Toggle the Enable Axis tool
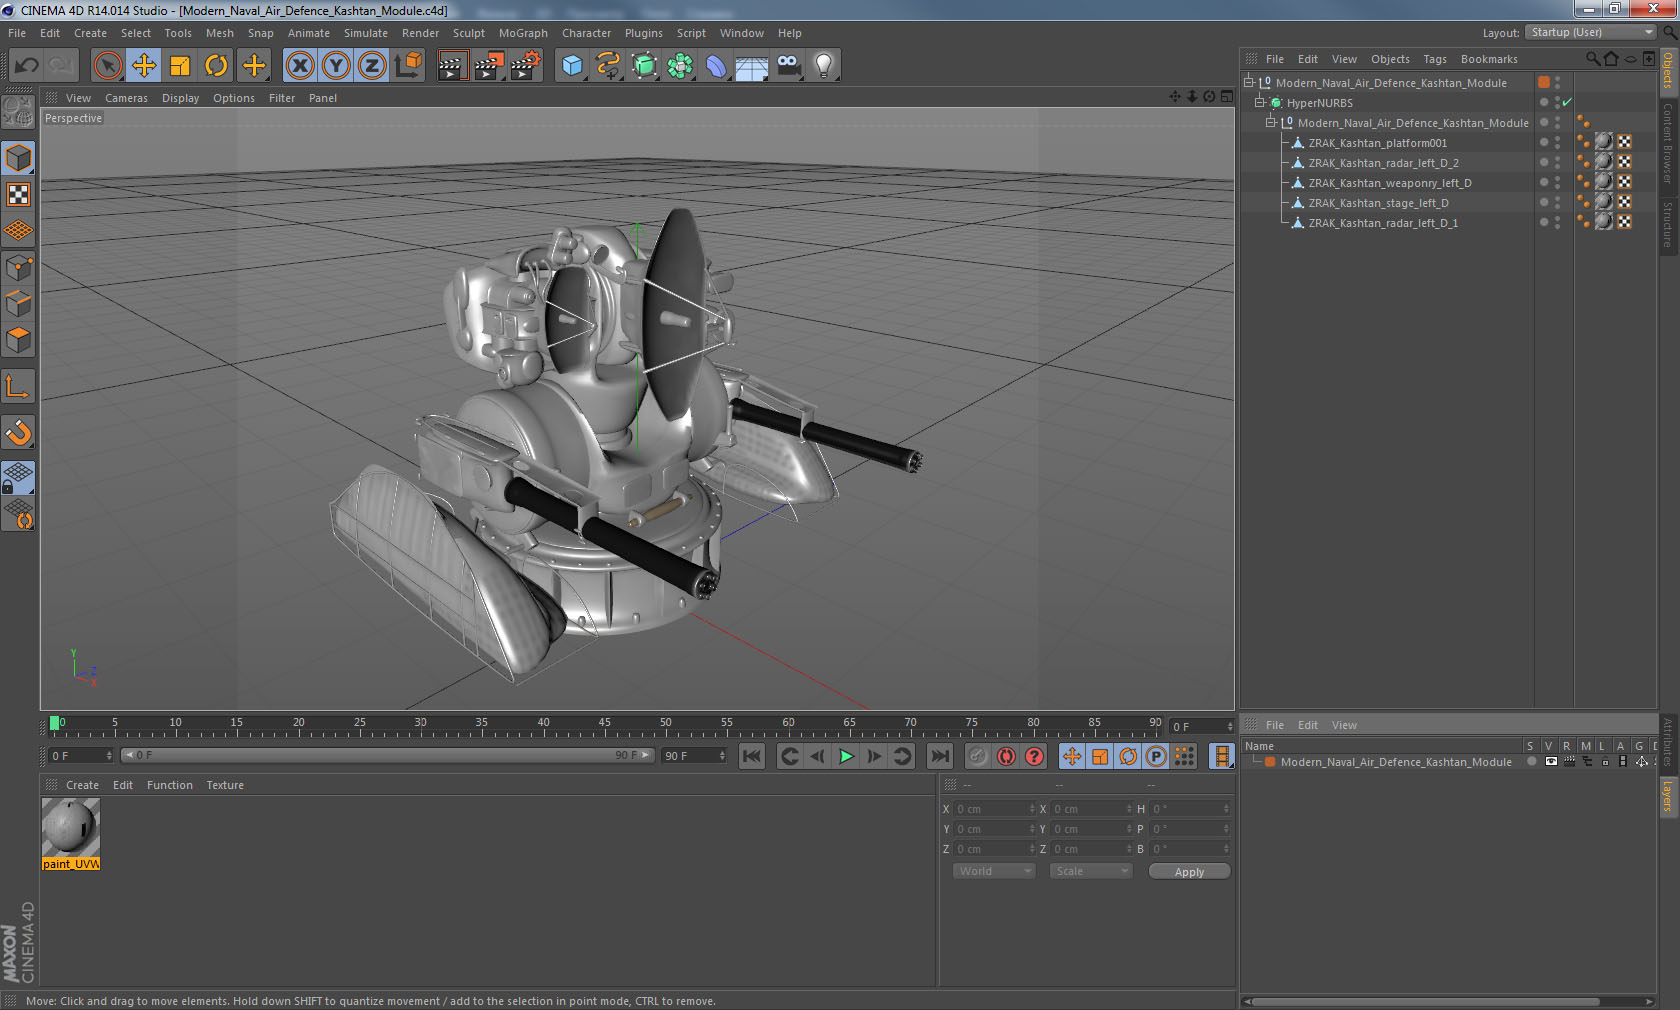 point(19,387)
